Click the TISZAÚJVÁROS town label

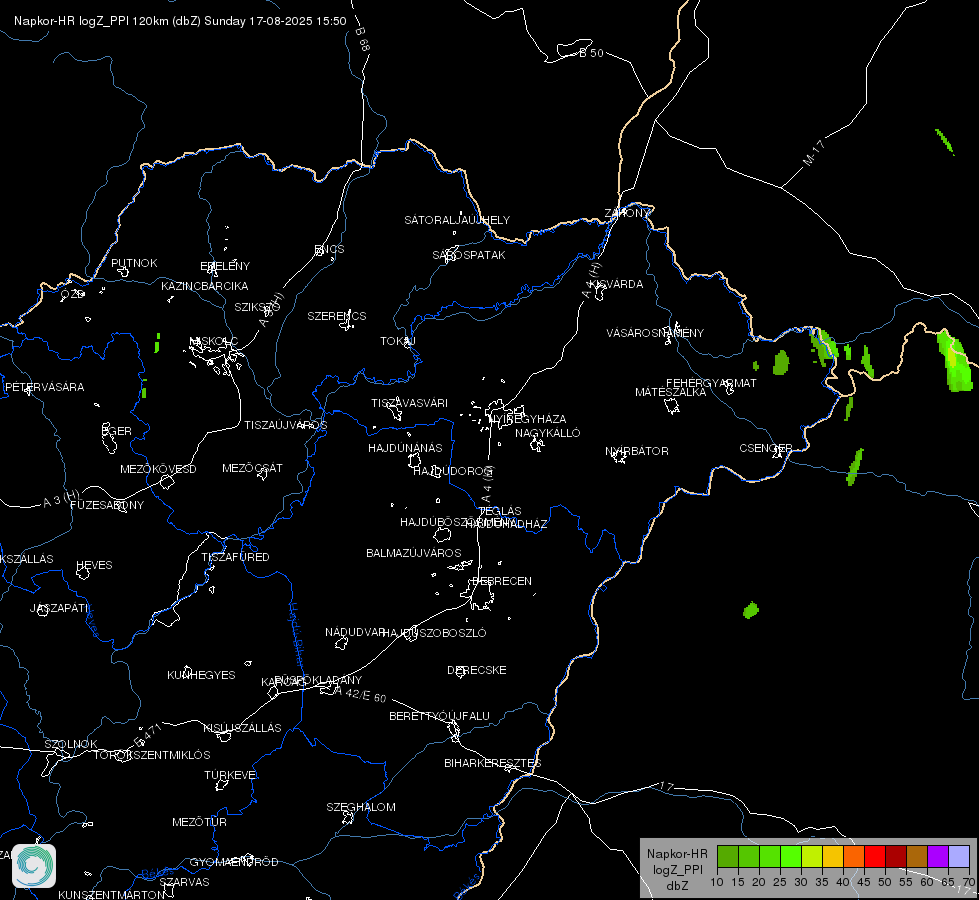[x=285, y=425]
